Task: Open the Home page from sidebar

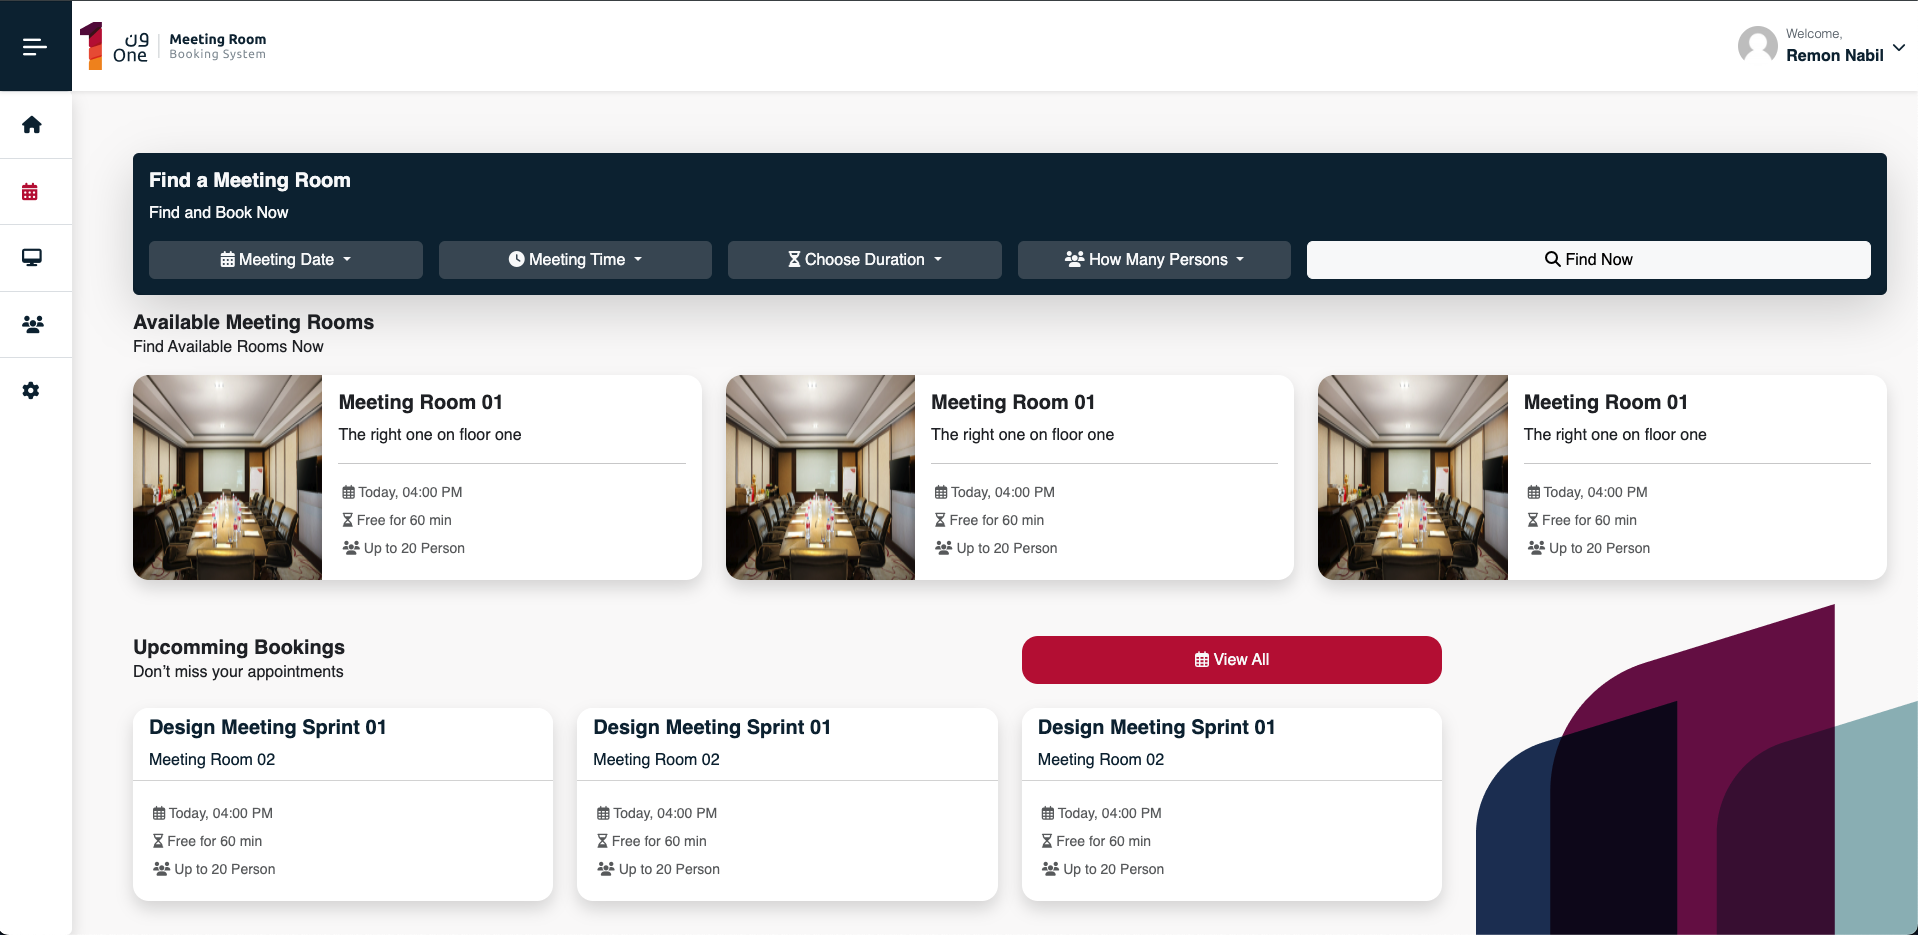Action: [32, 125]
